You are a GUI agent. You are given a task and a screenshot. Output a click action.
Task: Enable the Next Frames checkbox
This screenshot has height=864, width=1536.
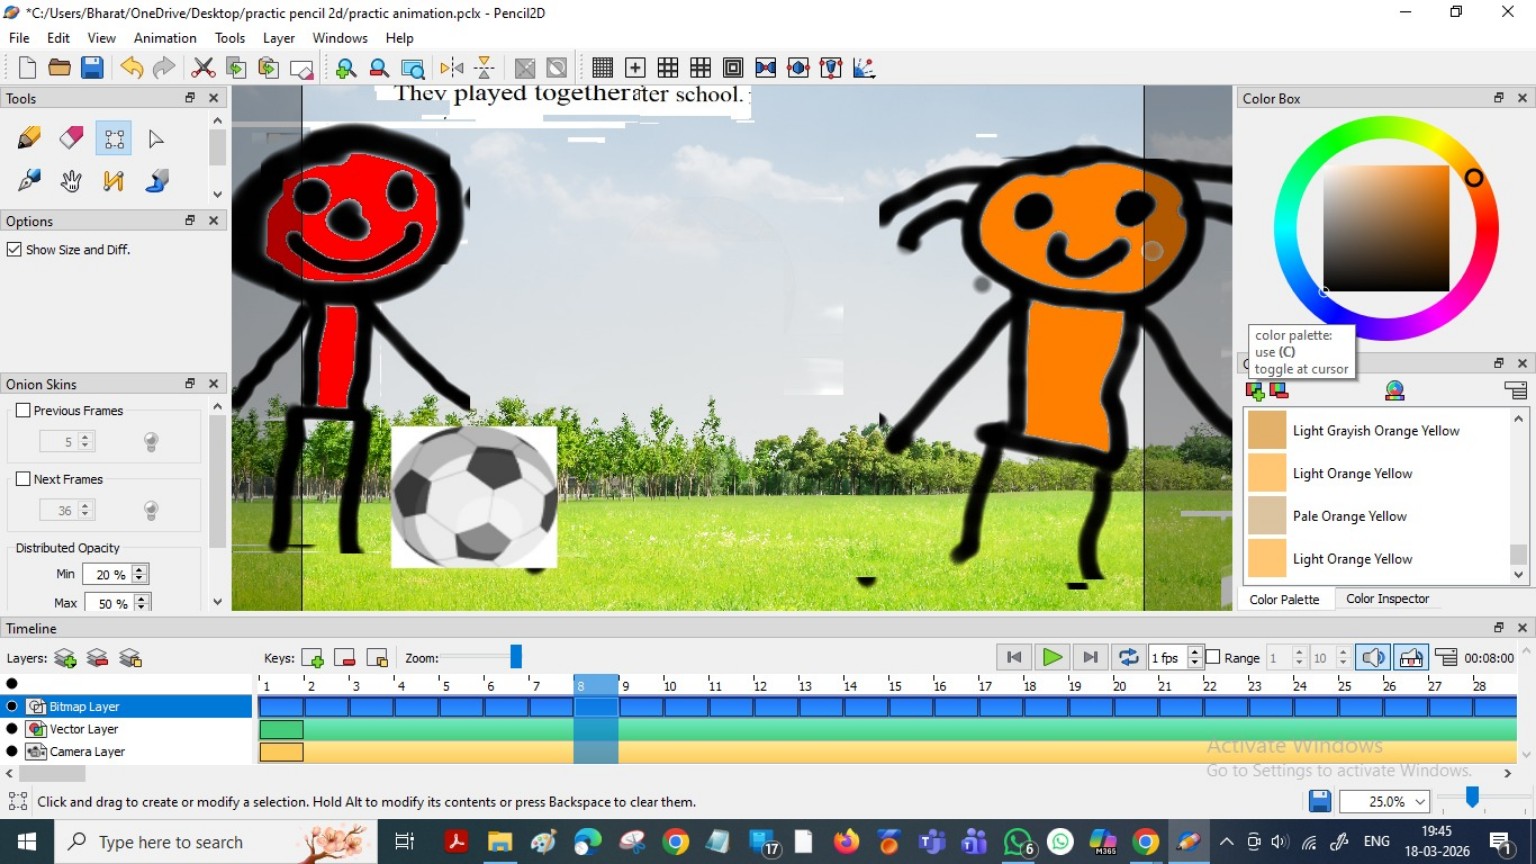(23, 479)
